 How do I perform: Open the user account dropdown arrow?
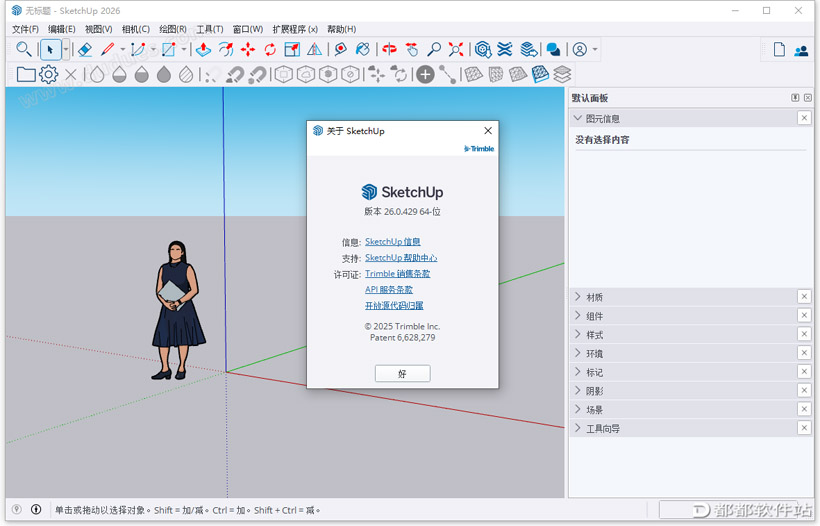595,49
